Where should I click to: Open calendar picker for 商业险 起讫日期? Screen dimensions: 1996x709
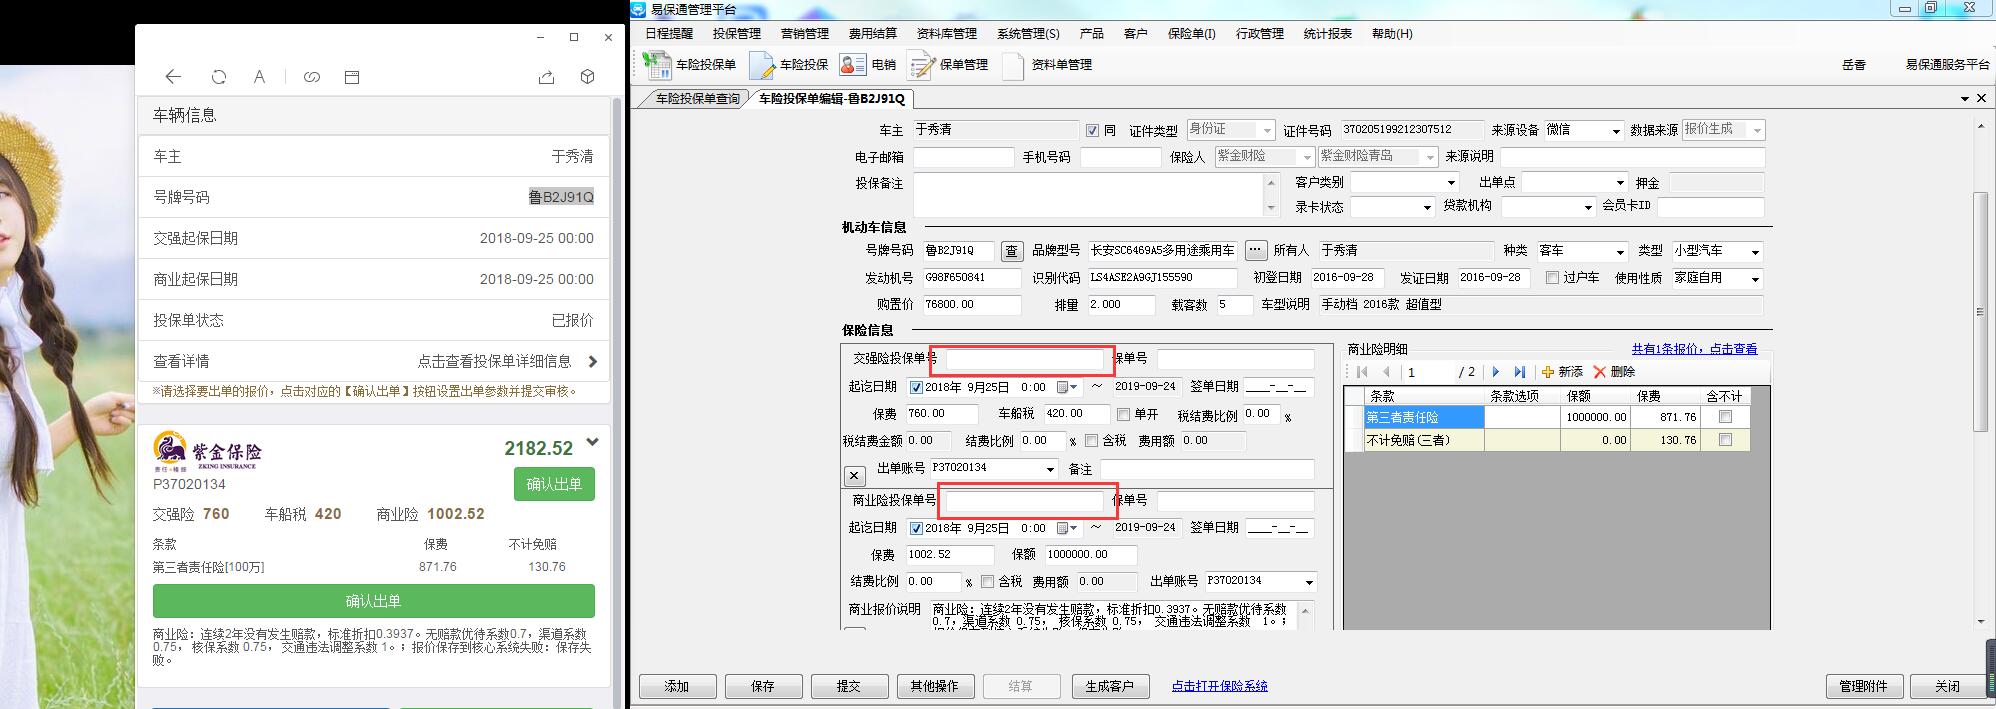coord(1068,528)
